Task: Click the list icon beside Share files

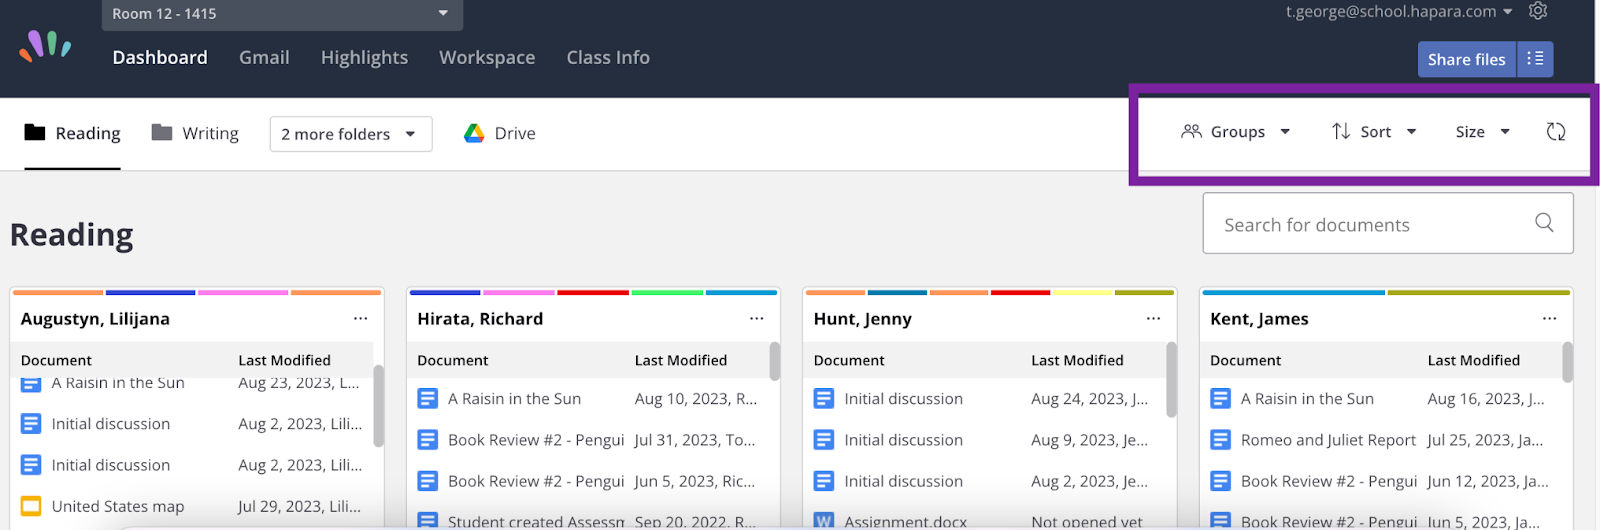Action: (x=1535, y=59)
